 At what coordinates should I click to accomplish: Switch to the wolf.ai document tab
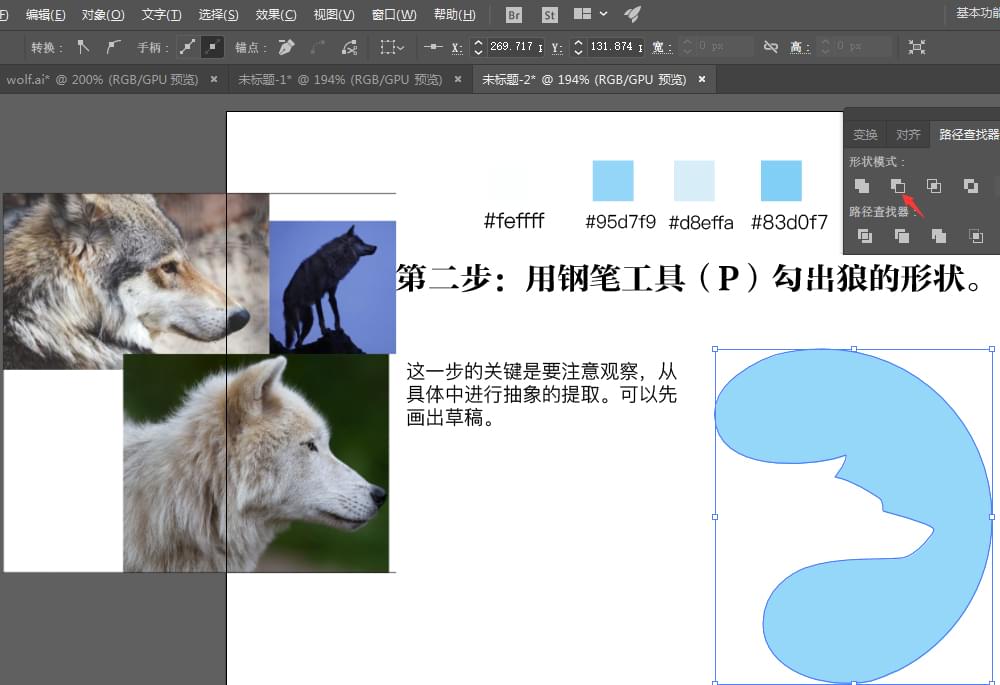coord(102,80)
